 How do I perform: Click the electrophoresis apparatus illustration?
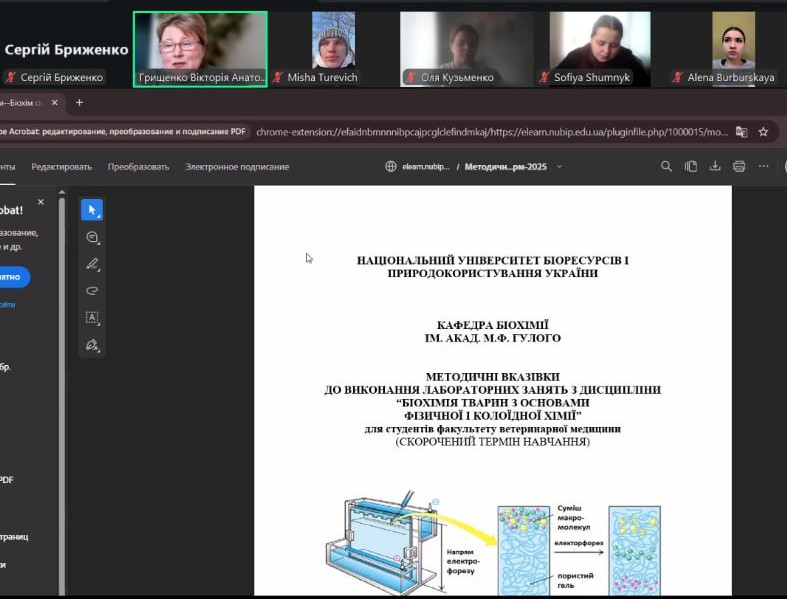[x=383, y=543]
